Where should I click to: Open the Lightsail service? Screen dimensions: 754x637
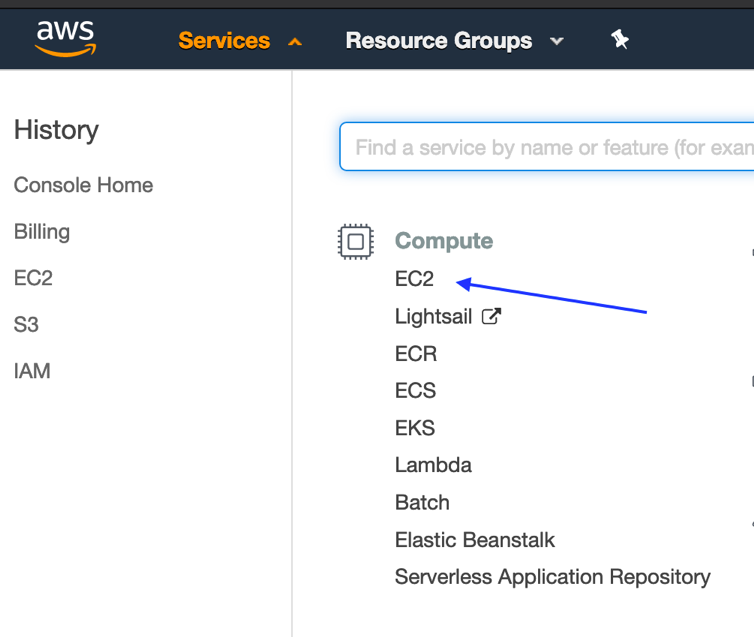(434, 317)
